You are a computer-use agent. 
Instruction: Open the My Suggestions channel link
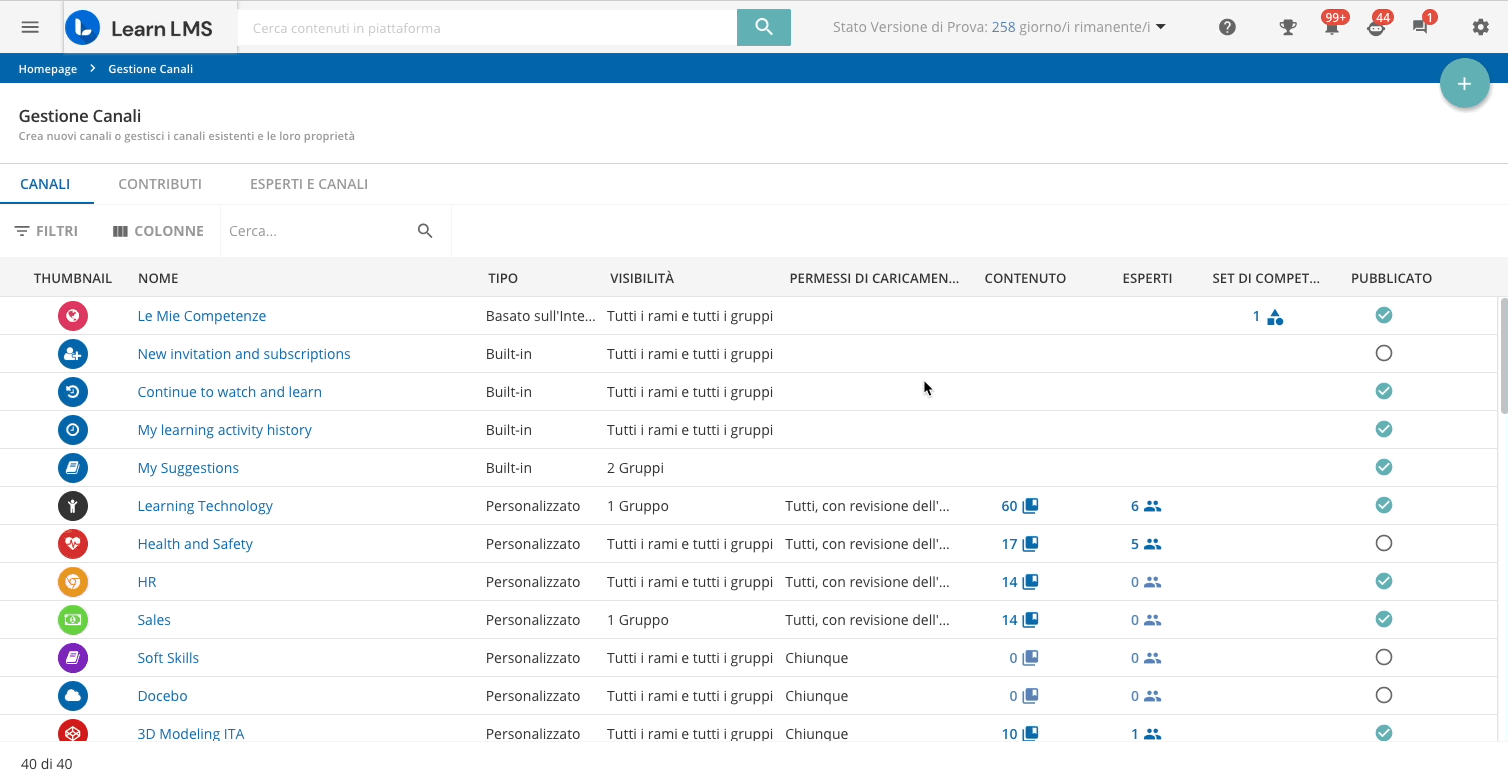tap(188, 468)
